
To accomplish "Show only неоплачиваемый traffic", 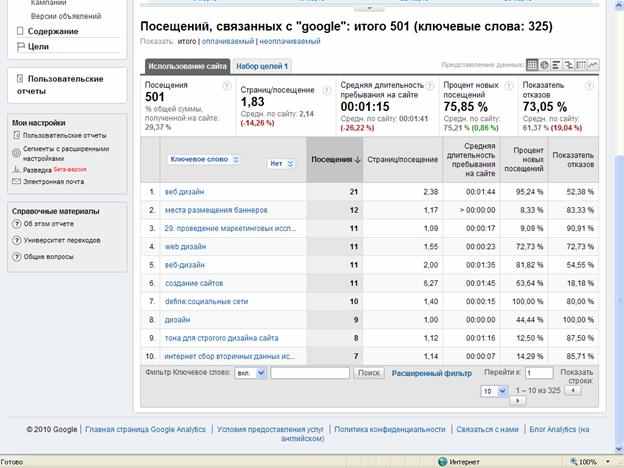I will click(x=290, y=41).
